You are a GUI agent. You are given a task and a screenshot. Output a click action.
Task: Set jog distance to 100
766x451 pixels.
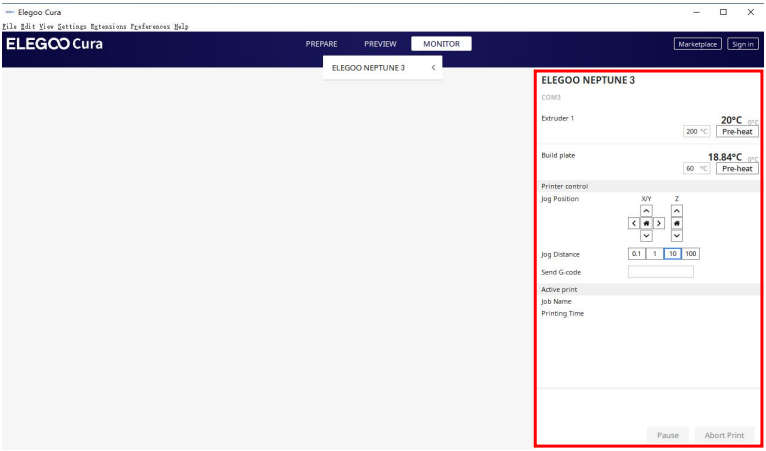pyautogui.click(x=690, y=254)
